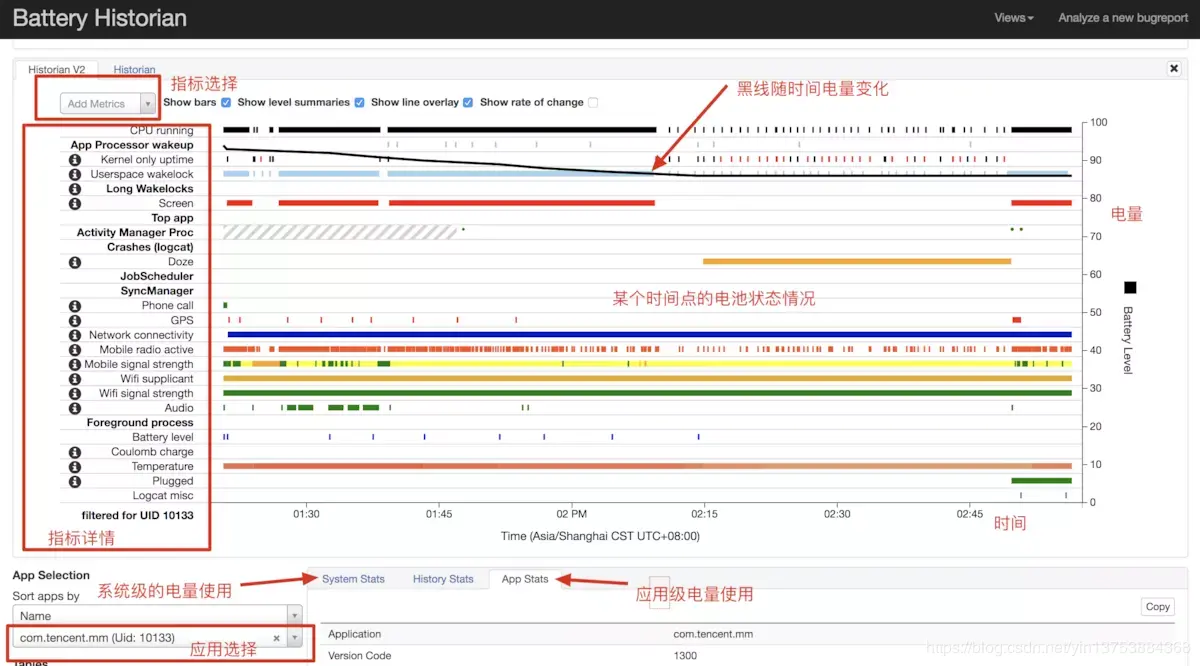Click info icon beside Network connectivity
The width and height of the screenshot is (1200, 666).
(74, 335)
